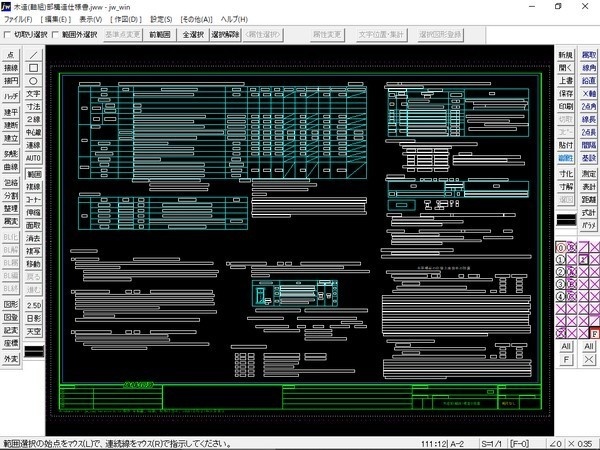Viewport: 600px width, 450px height.
Task: Activate the 複写 copy tool
Action: (x=33, y=251)
